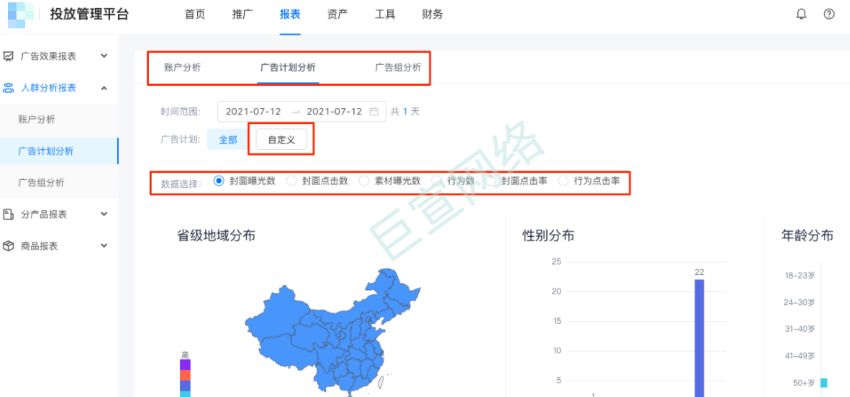Select the 封面点击数 radio button
The image size is (850, 397).
tap(292, 181)
